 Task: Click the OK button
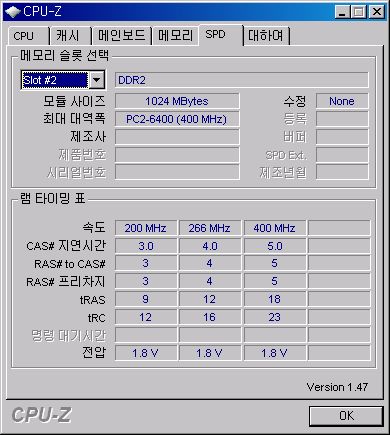click(x=346, y=416)
